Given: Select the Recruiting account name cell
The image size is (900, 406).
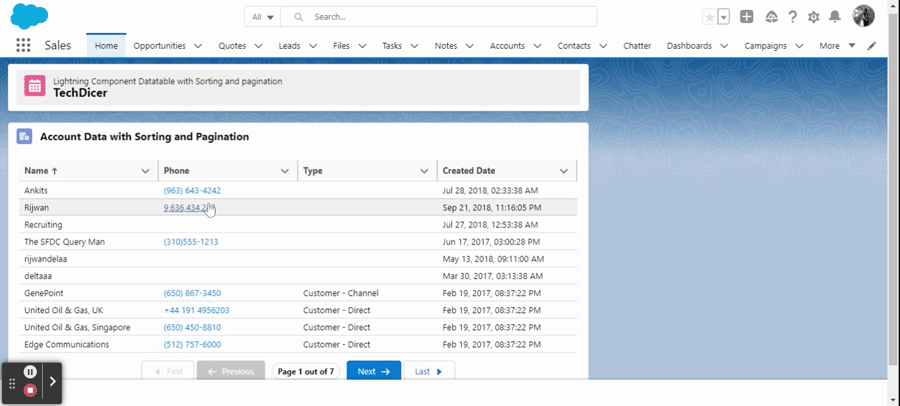Looking at the screenshot, I should [88, 225].
